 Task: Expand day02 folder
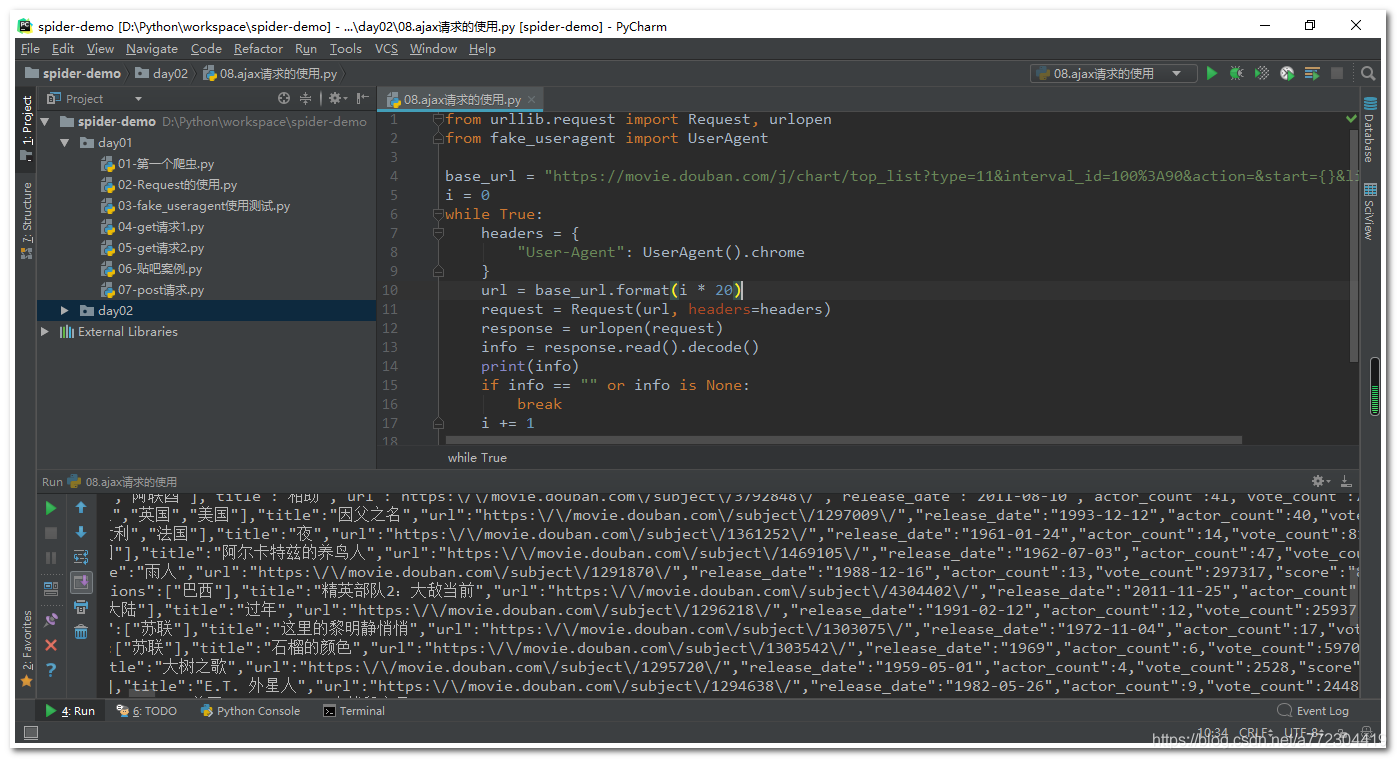[65, 310]
